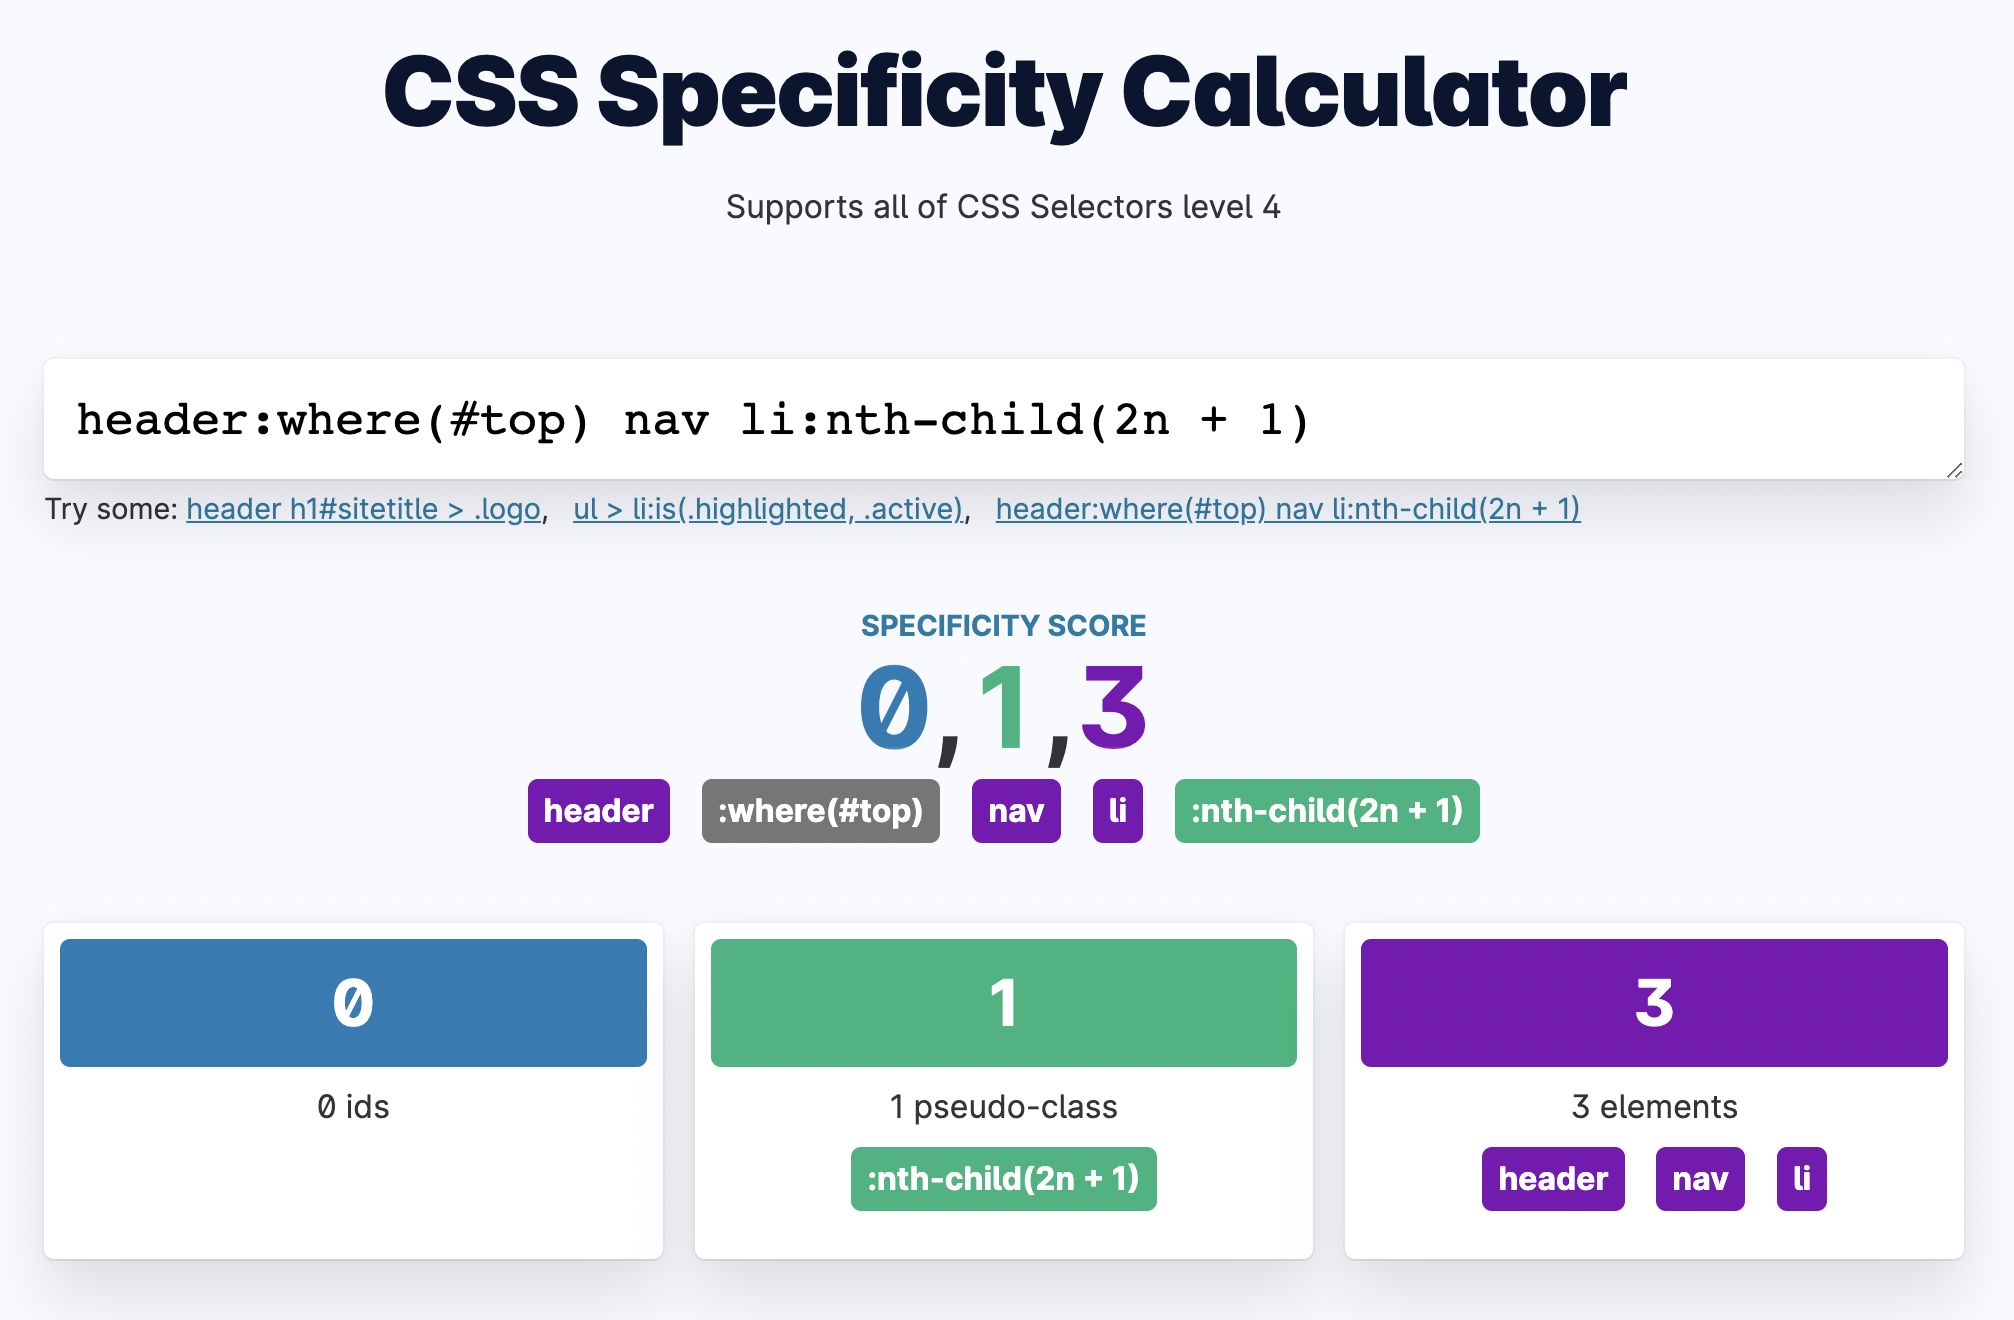Click the 'nav' tag in the elements card
The image size is (2014, 1320).
pos(1700,1179)
